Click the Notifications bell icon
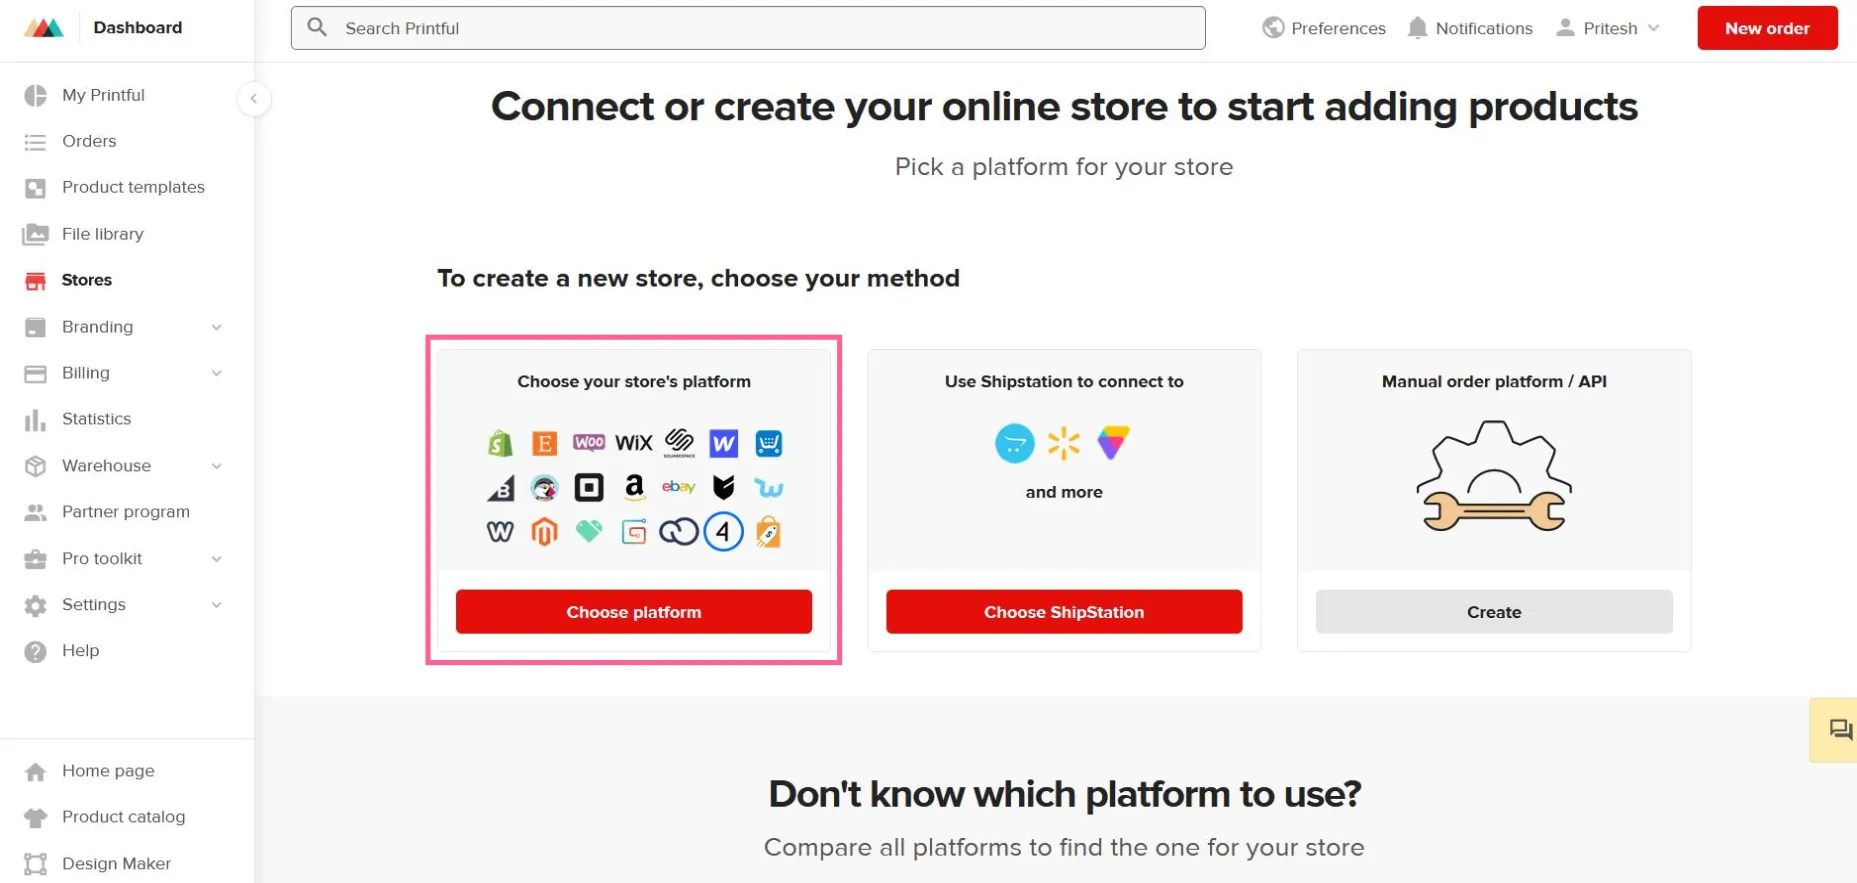This screenshot has height=883, width=1857. (1417, 28)
